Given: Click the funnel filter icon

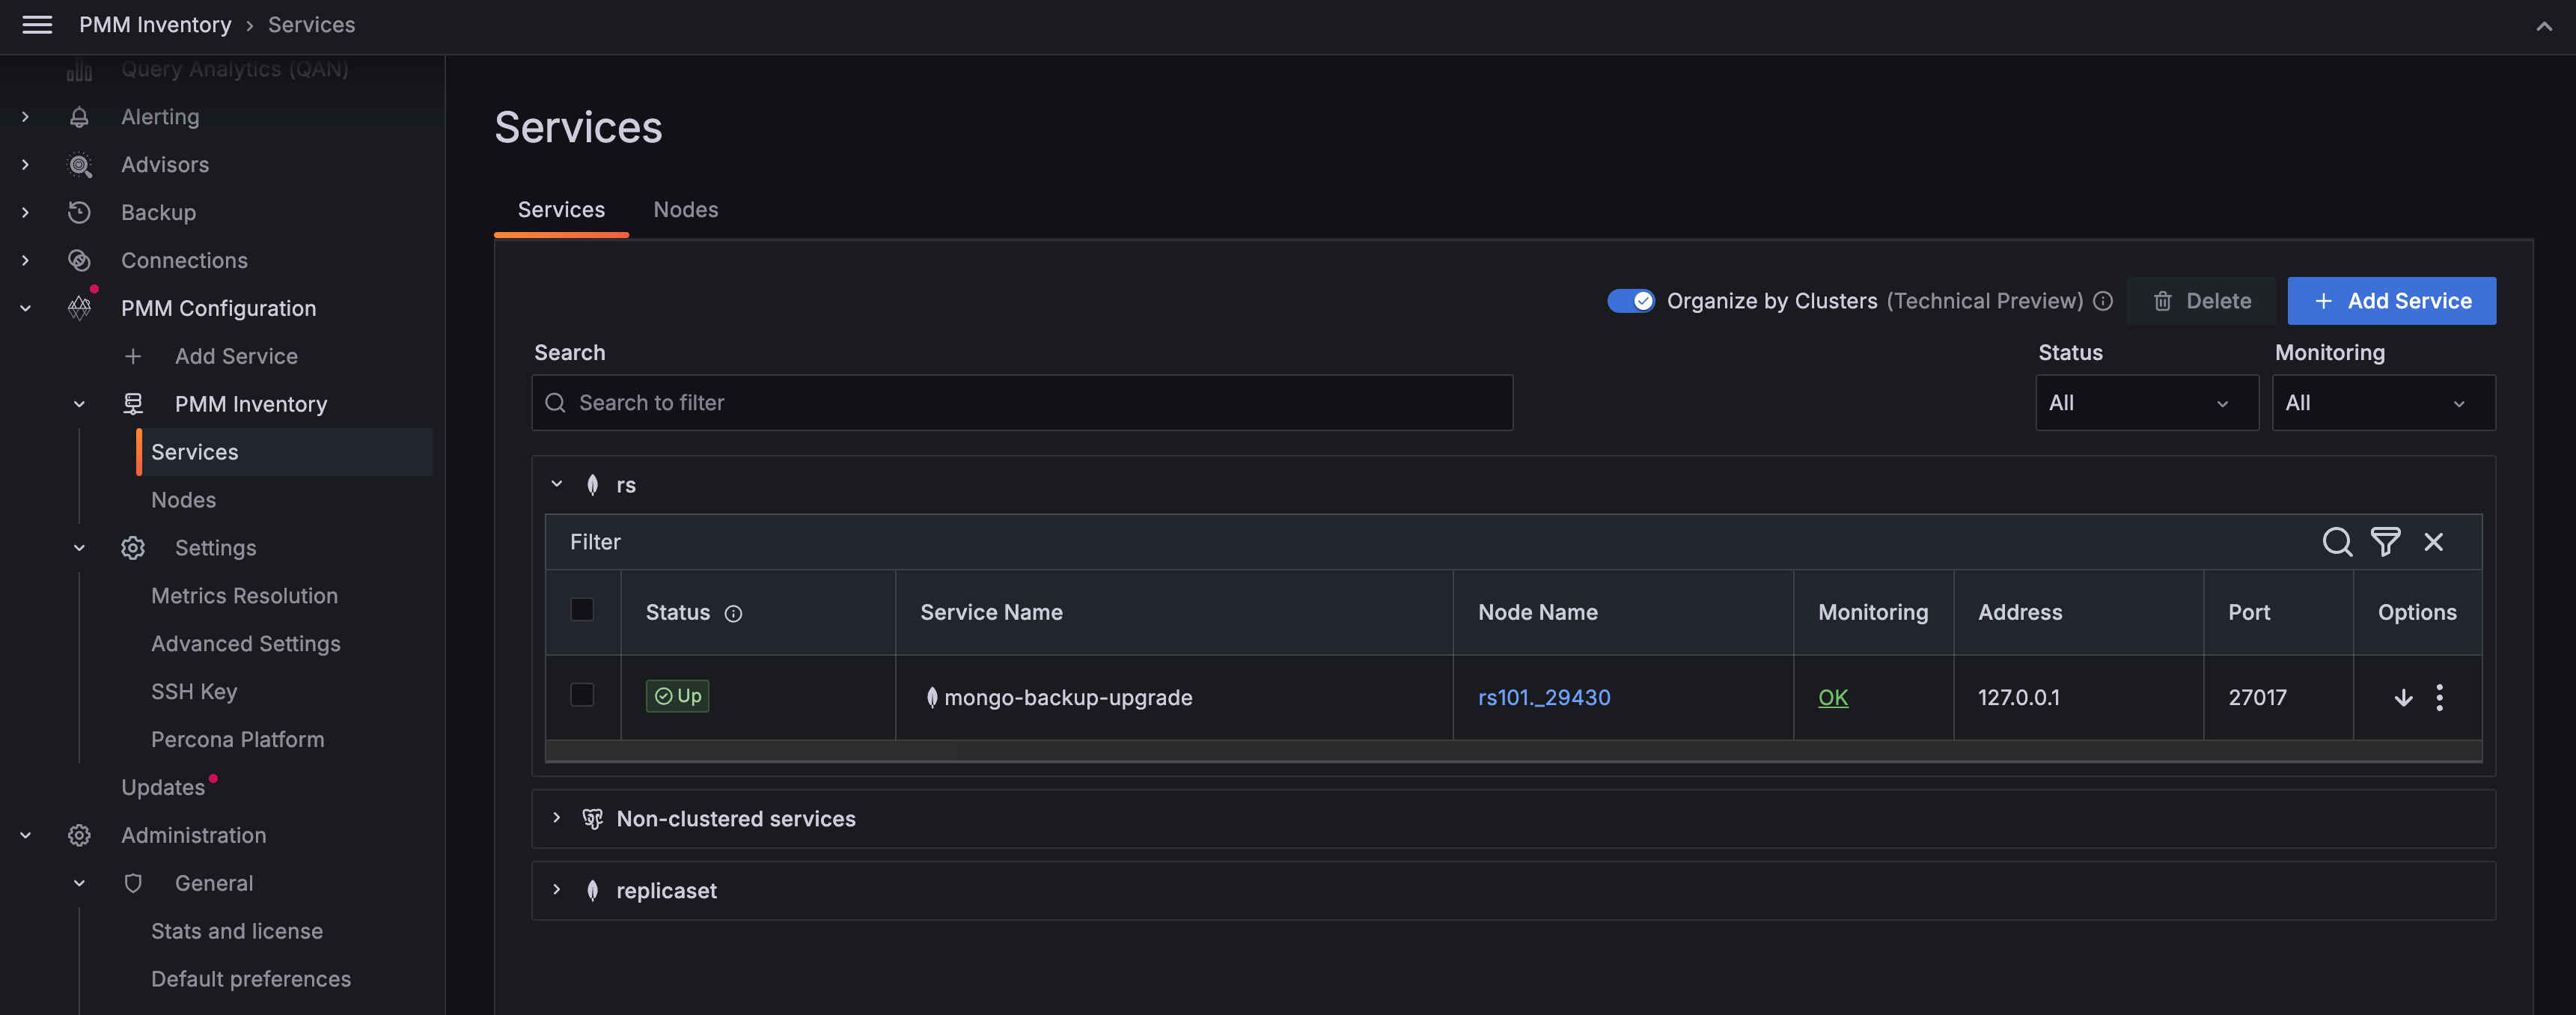Looking at the screenshot, I should [2385, 542].
